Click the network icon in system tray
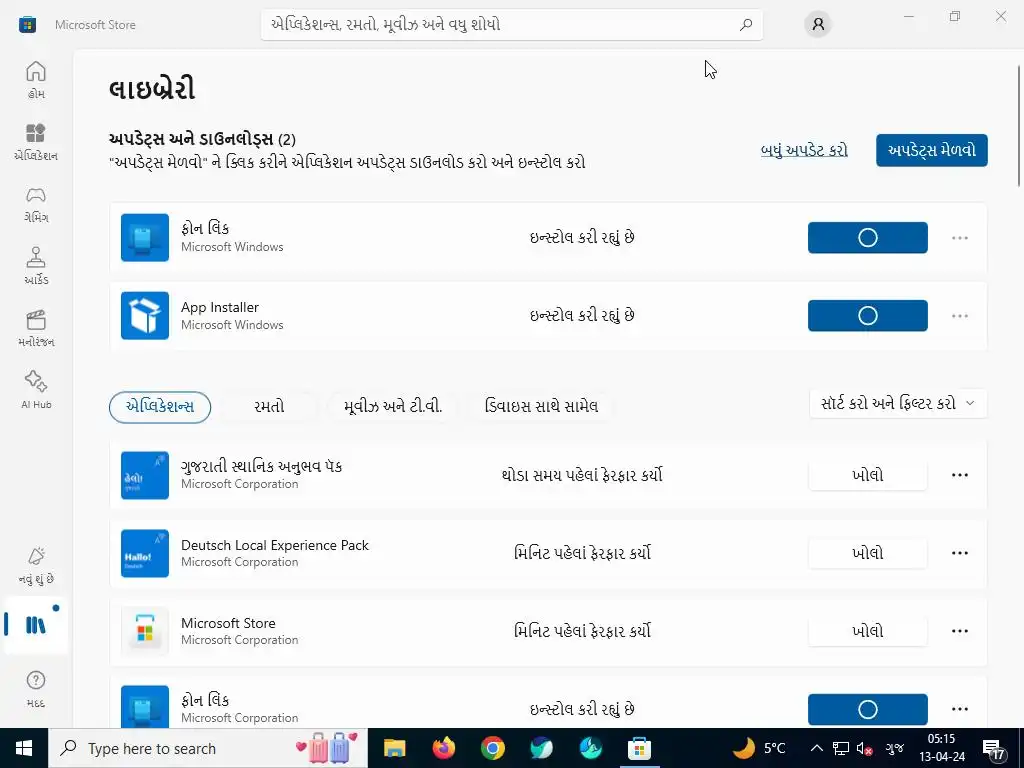Screen dimensions: 1024x768 840,748
